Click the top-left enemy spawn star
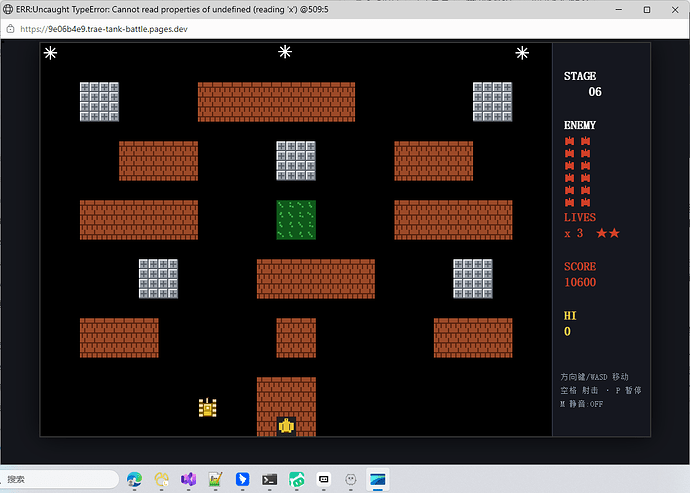The height and width of the screenshot is (493, 690). 51,53
